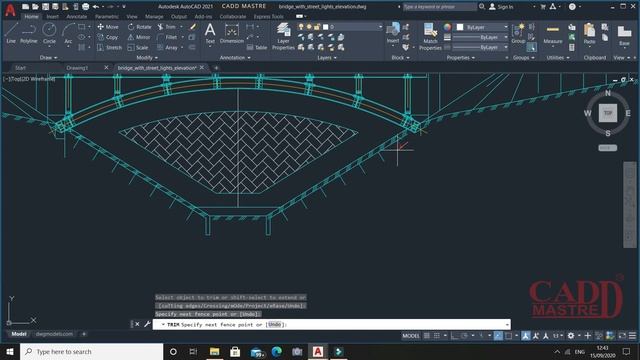The width and height of the screenshot is (640, 360).
Task: Activate the Stretch command
Action: point(109,48)
